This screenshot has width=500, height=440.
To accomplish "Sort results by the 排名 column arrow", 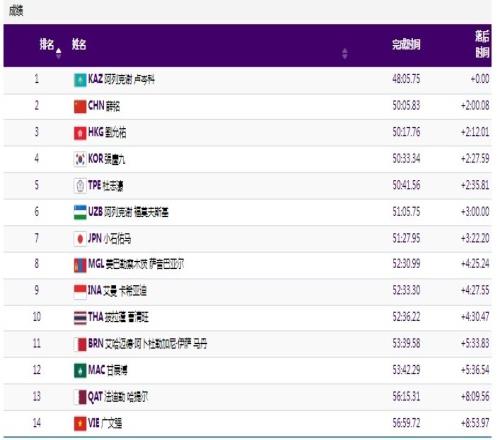I will [x=59, y=53].
